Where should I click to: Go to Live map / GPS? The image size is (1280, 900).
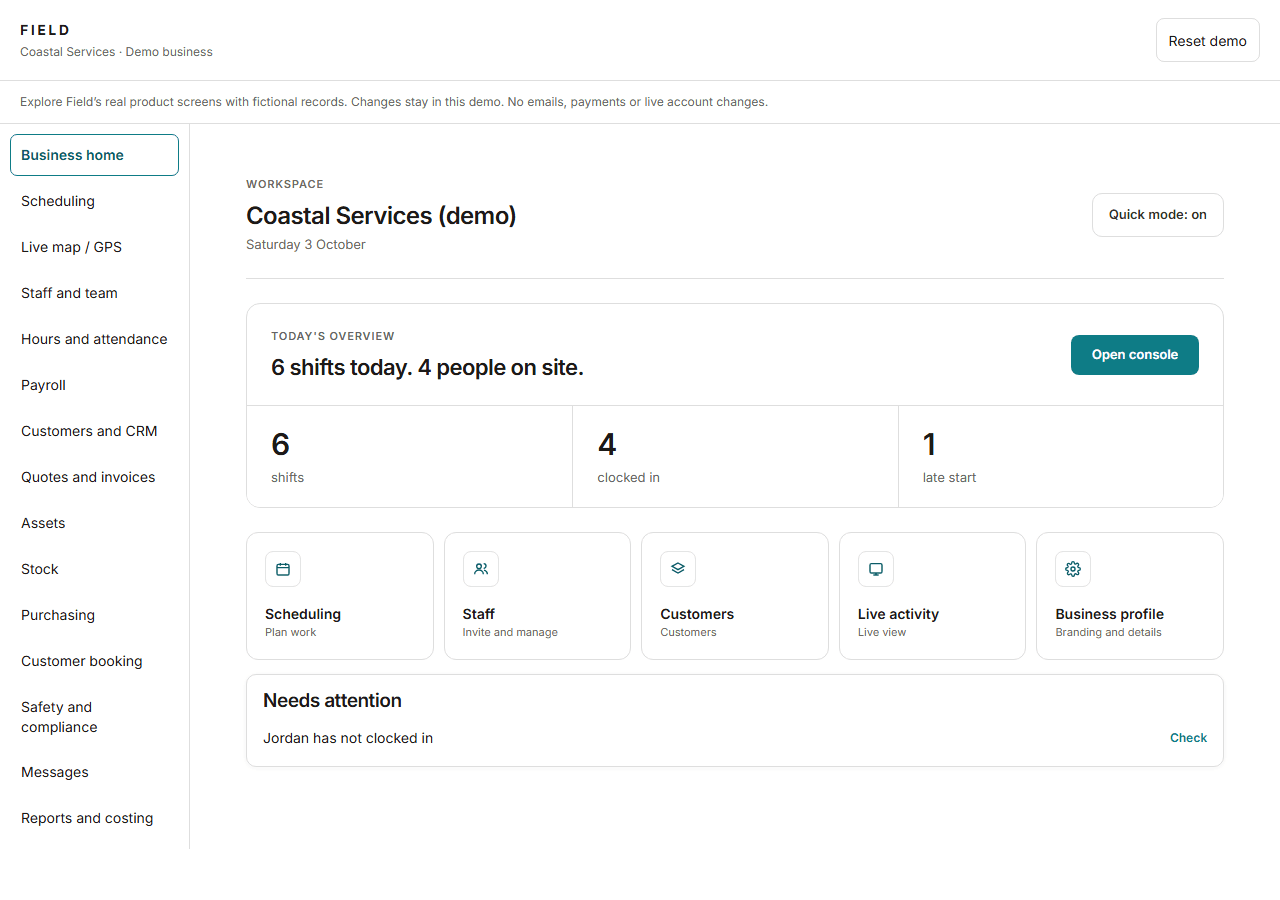click(94, 247)
